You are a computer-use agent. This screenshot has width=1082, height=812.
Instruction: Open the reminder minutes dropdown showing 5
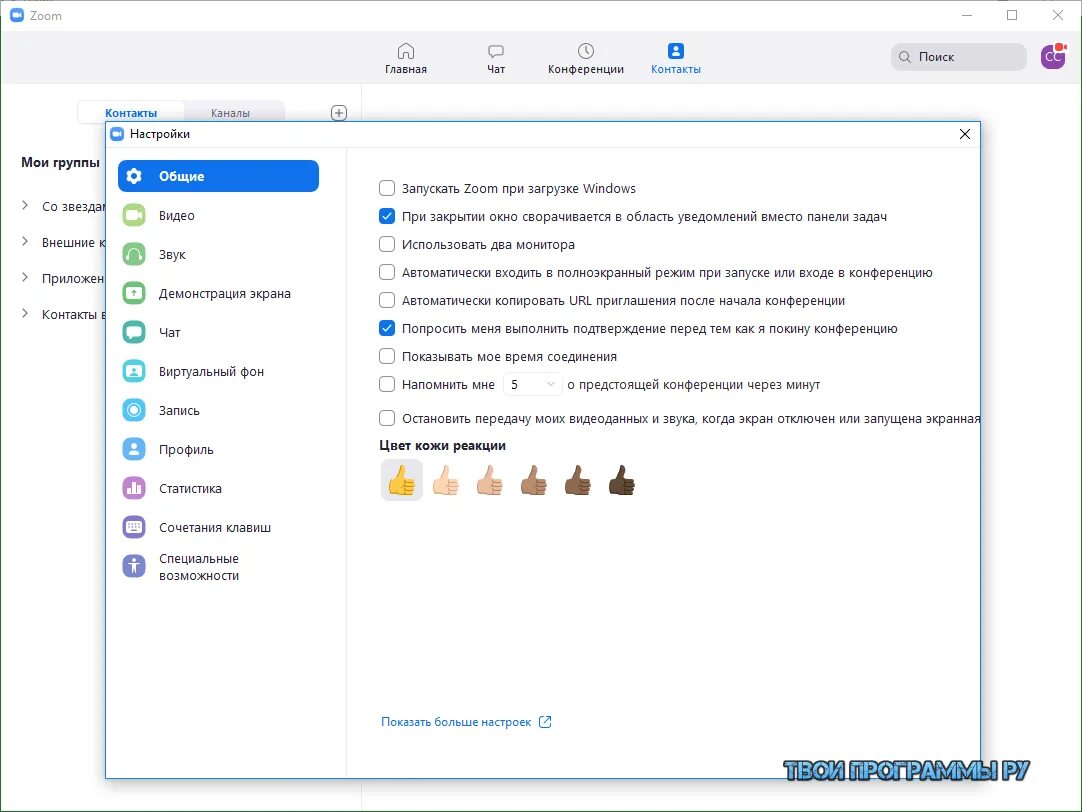coord(532,384)
